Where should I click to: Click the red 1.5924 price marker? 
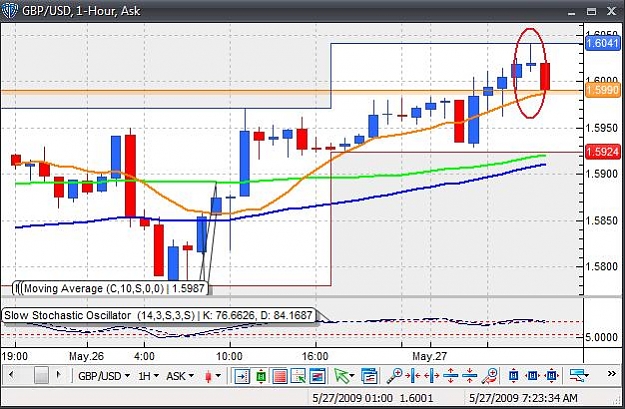click(602, 151)
